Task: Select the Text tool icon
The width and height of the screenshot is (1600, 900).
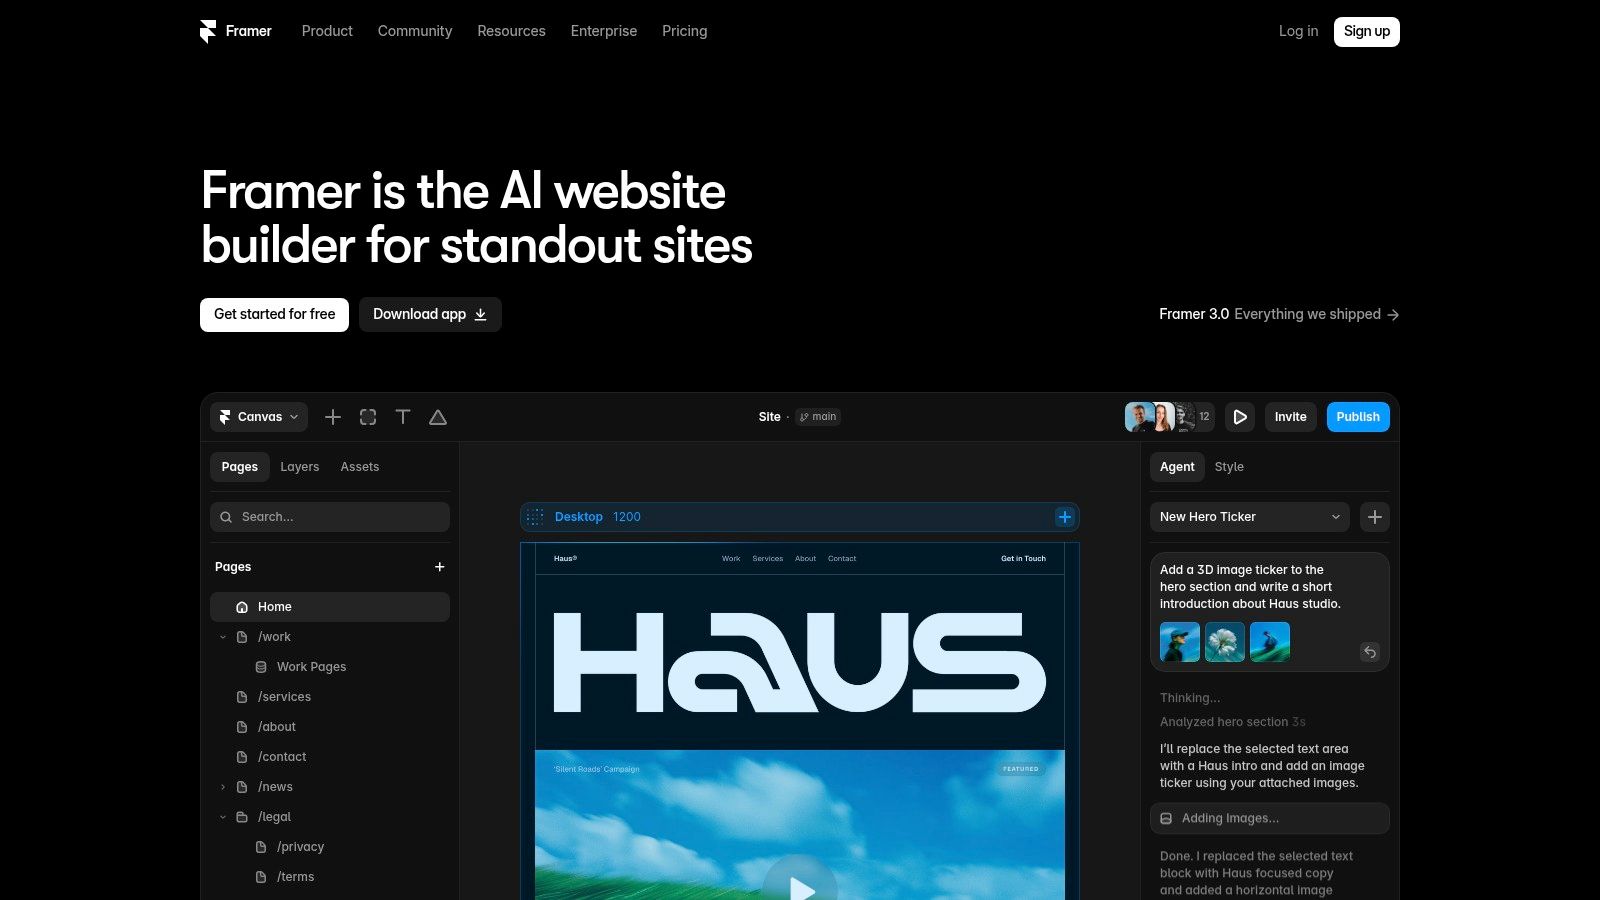Action: point(403,417)
